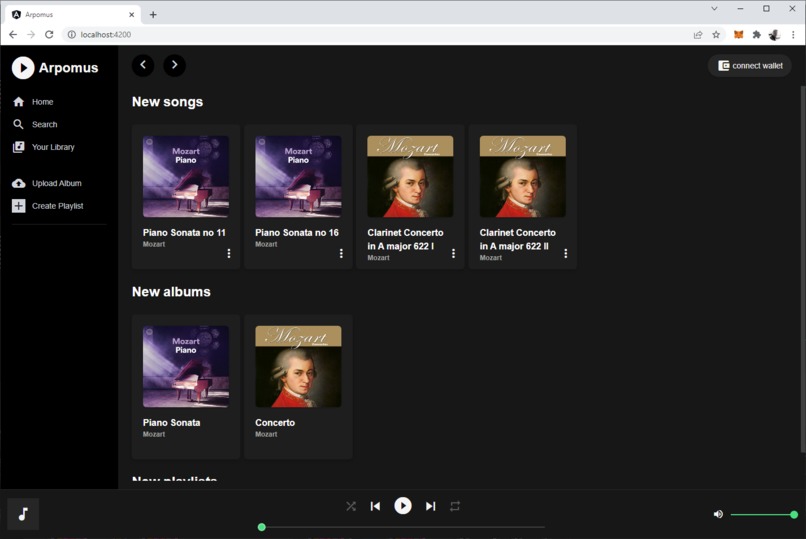Click the browser back arrow

coord(13,34)
